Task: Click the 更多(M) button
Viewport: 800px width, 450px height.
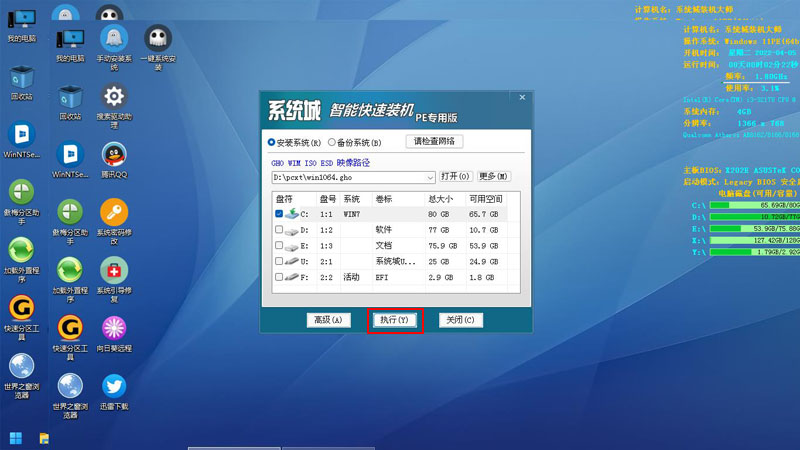Action: pyautogui.click(x=493, y=177)
